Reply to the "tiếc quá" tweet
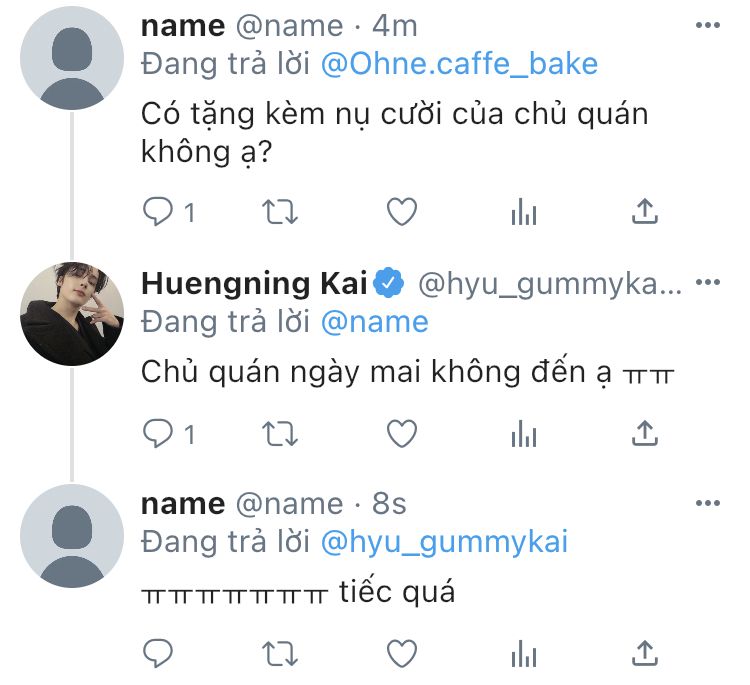 click(158, 653)
